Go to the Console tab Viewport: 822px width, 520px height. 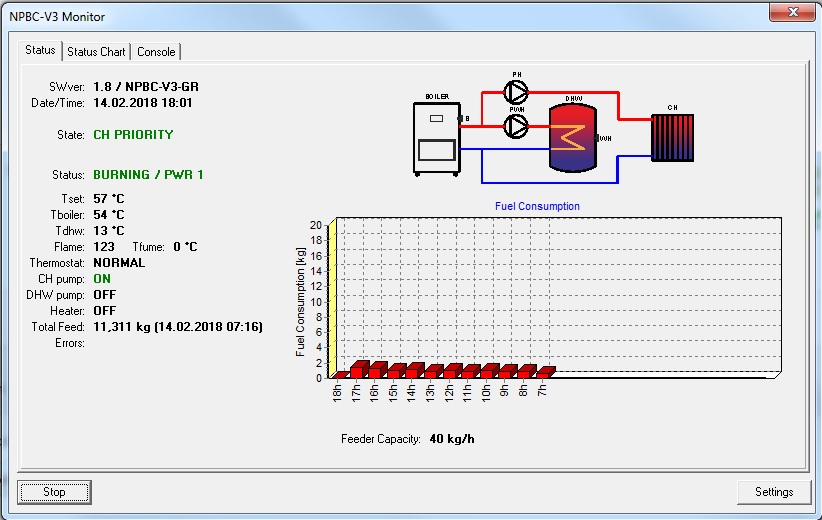(x=156, y=52)
